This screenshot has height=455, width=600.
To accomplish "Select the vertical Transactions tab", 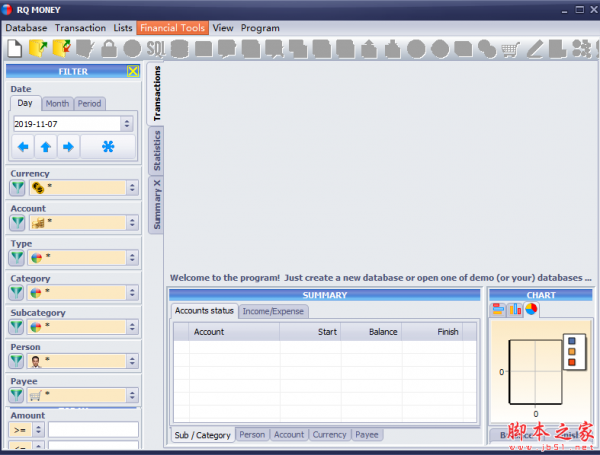I will [157, 93].
